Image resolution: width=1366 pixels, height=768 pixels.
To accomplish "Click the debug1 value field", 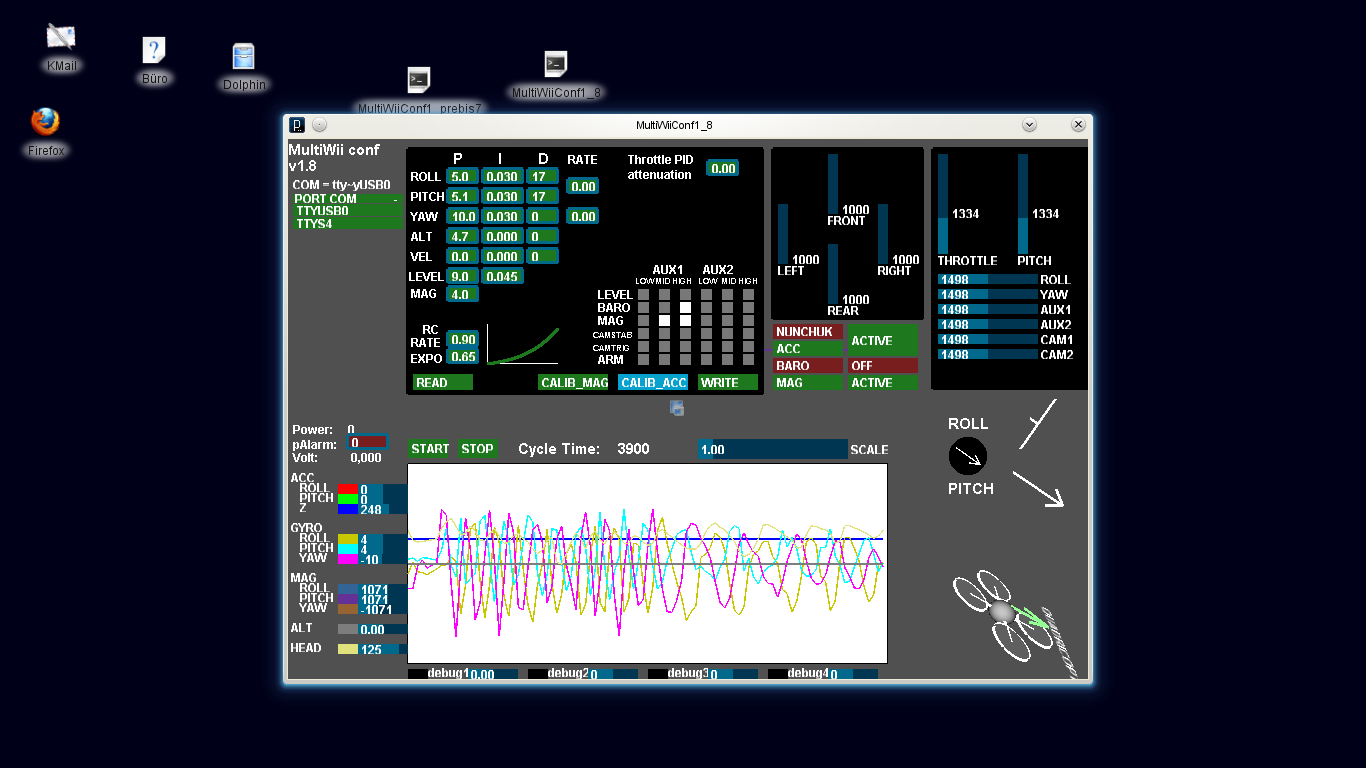I will pyautogui.click(x=492, y=674).
